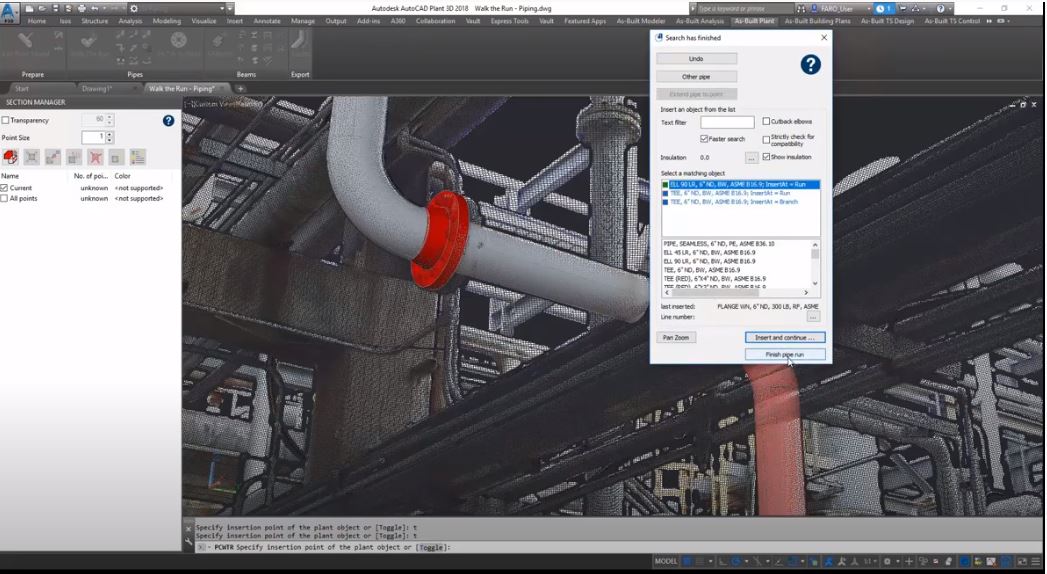Click the first red section tool in Section Manager
This screenshot has height=574, width=1047.
click(10, 157)
